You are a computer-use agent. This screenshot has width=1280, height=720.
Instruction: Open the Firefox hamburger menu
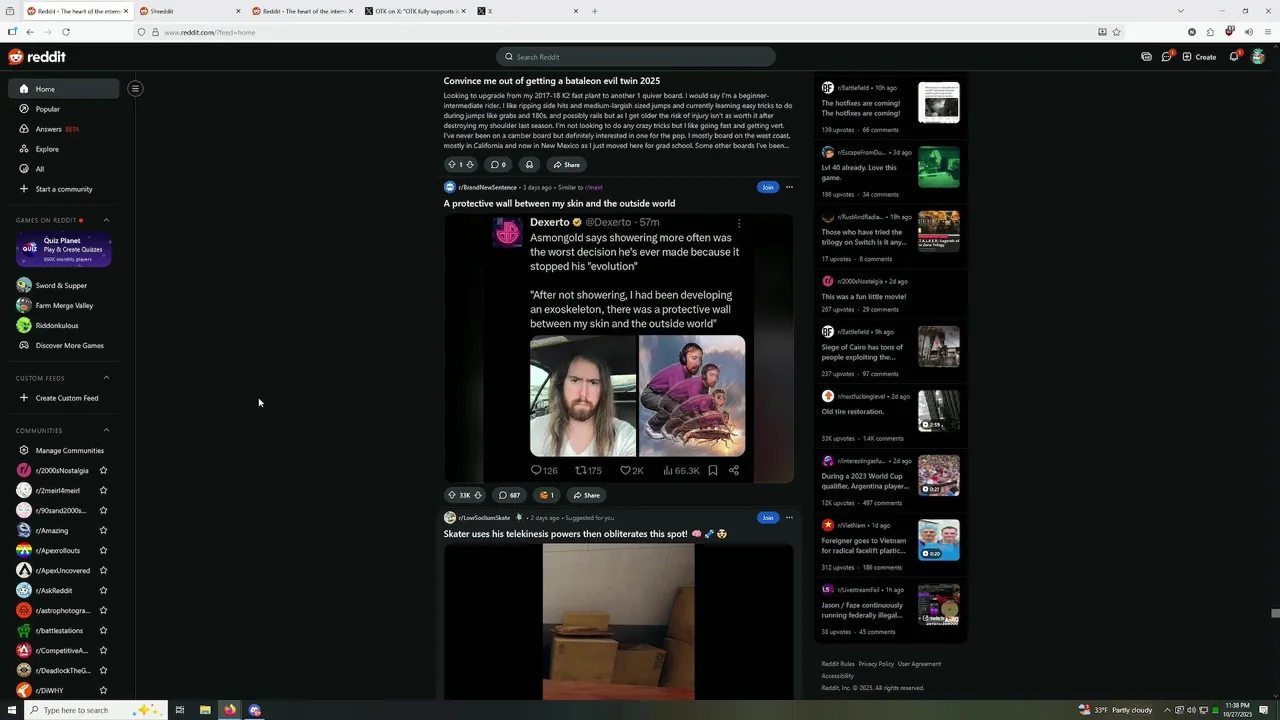coord(1267,32)
